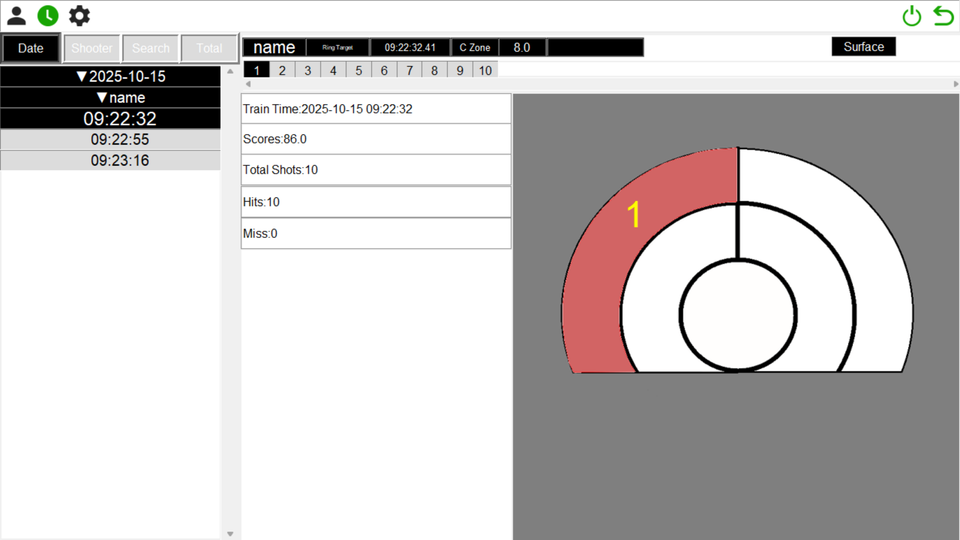Collapse the name shooter group

pyautogui.click(x=110, y=98)
